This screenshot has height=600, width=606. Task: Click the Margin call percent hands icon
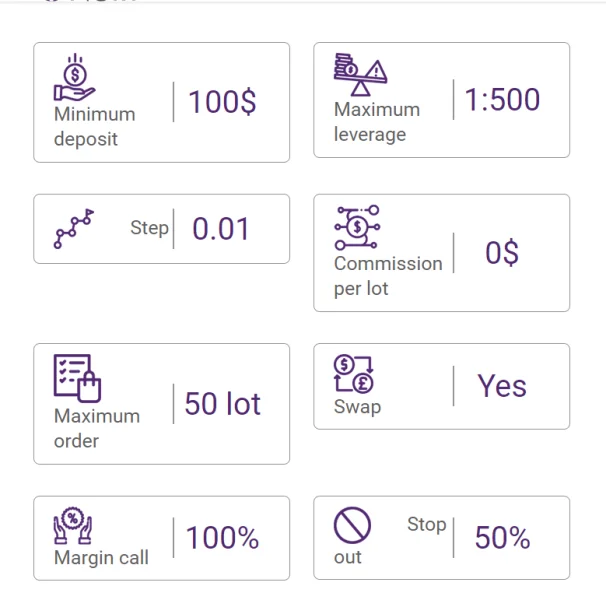click(x=72, y=525)
